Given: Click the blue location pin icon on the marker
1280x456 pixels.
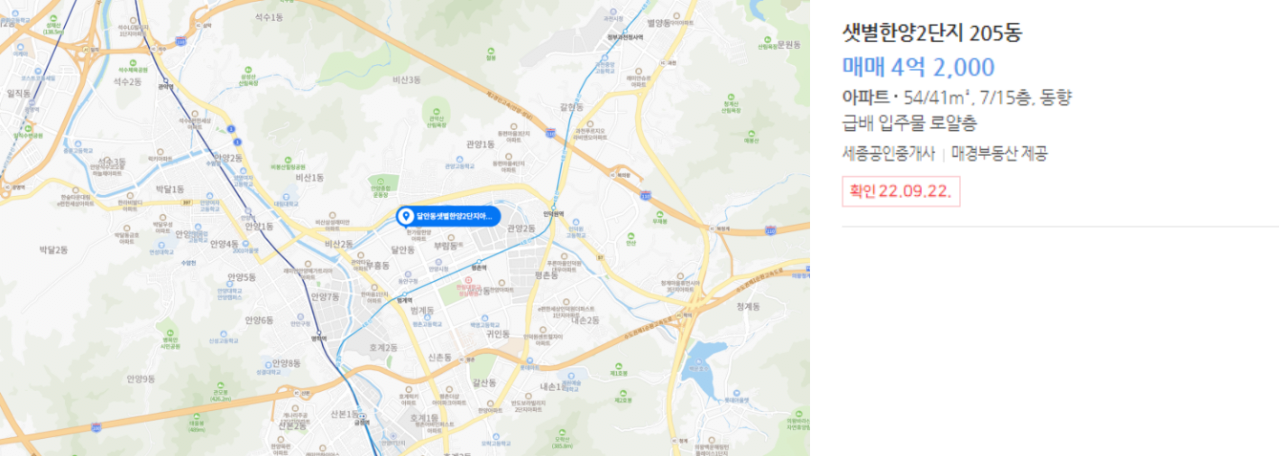Looking at the screenshot, I should pos(405,216).
